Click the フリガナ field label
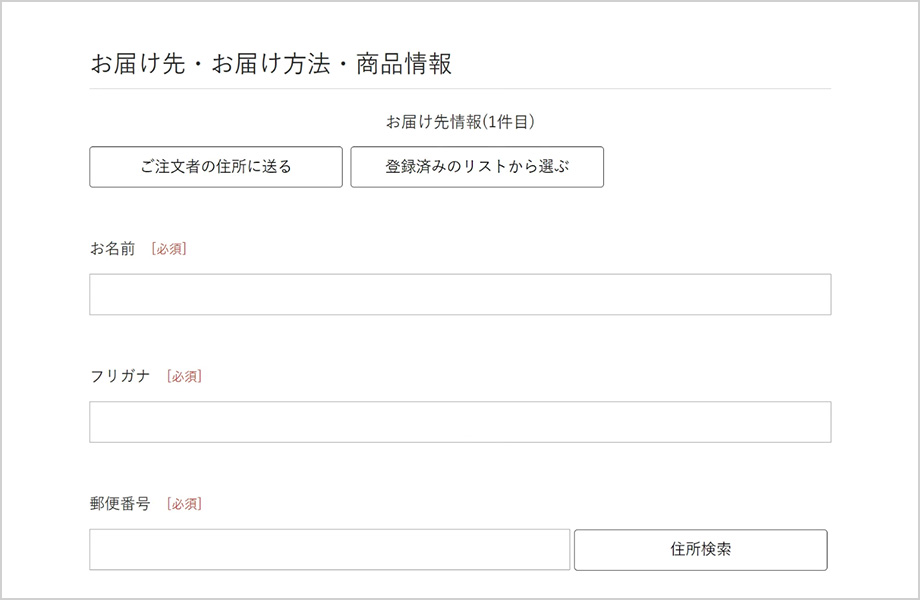Viewport: 920px width, 600px height. (x=120, y=376)
